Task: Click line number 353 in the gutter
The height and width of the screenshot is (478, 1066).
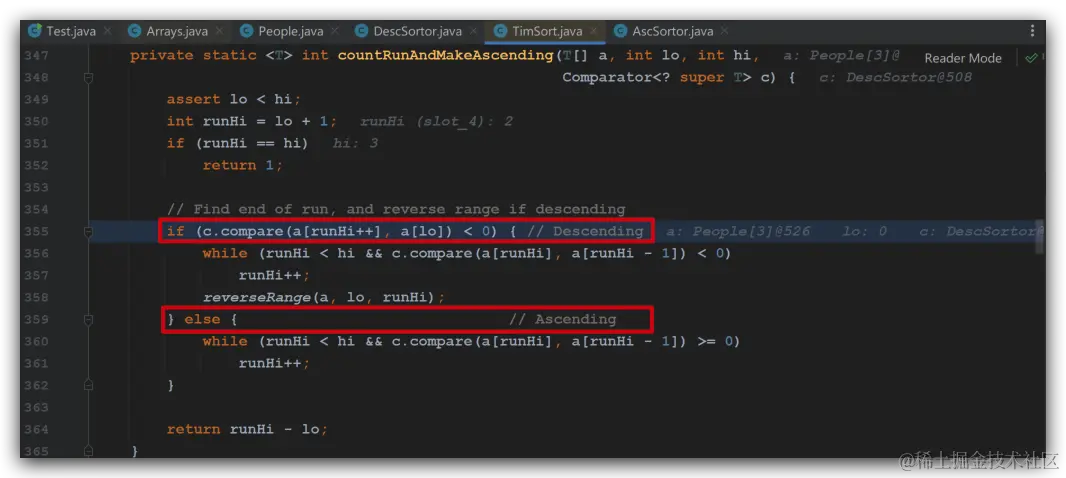Action: point(35,187)
